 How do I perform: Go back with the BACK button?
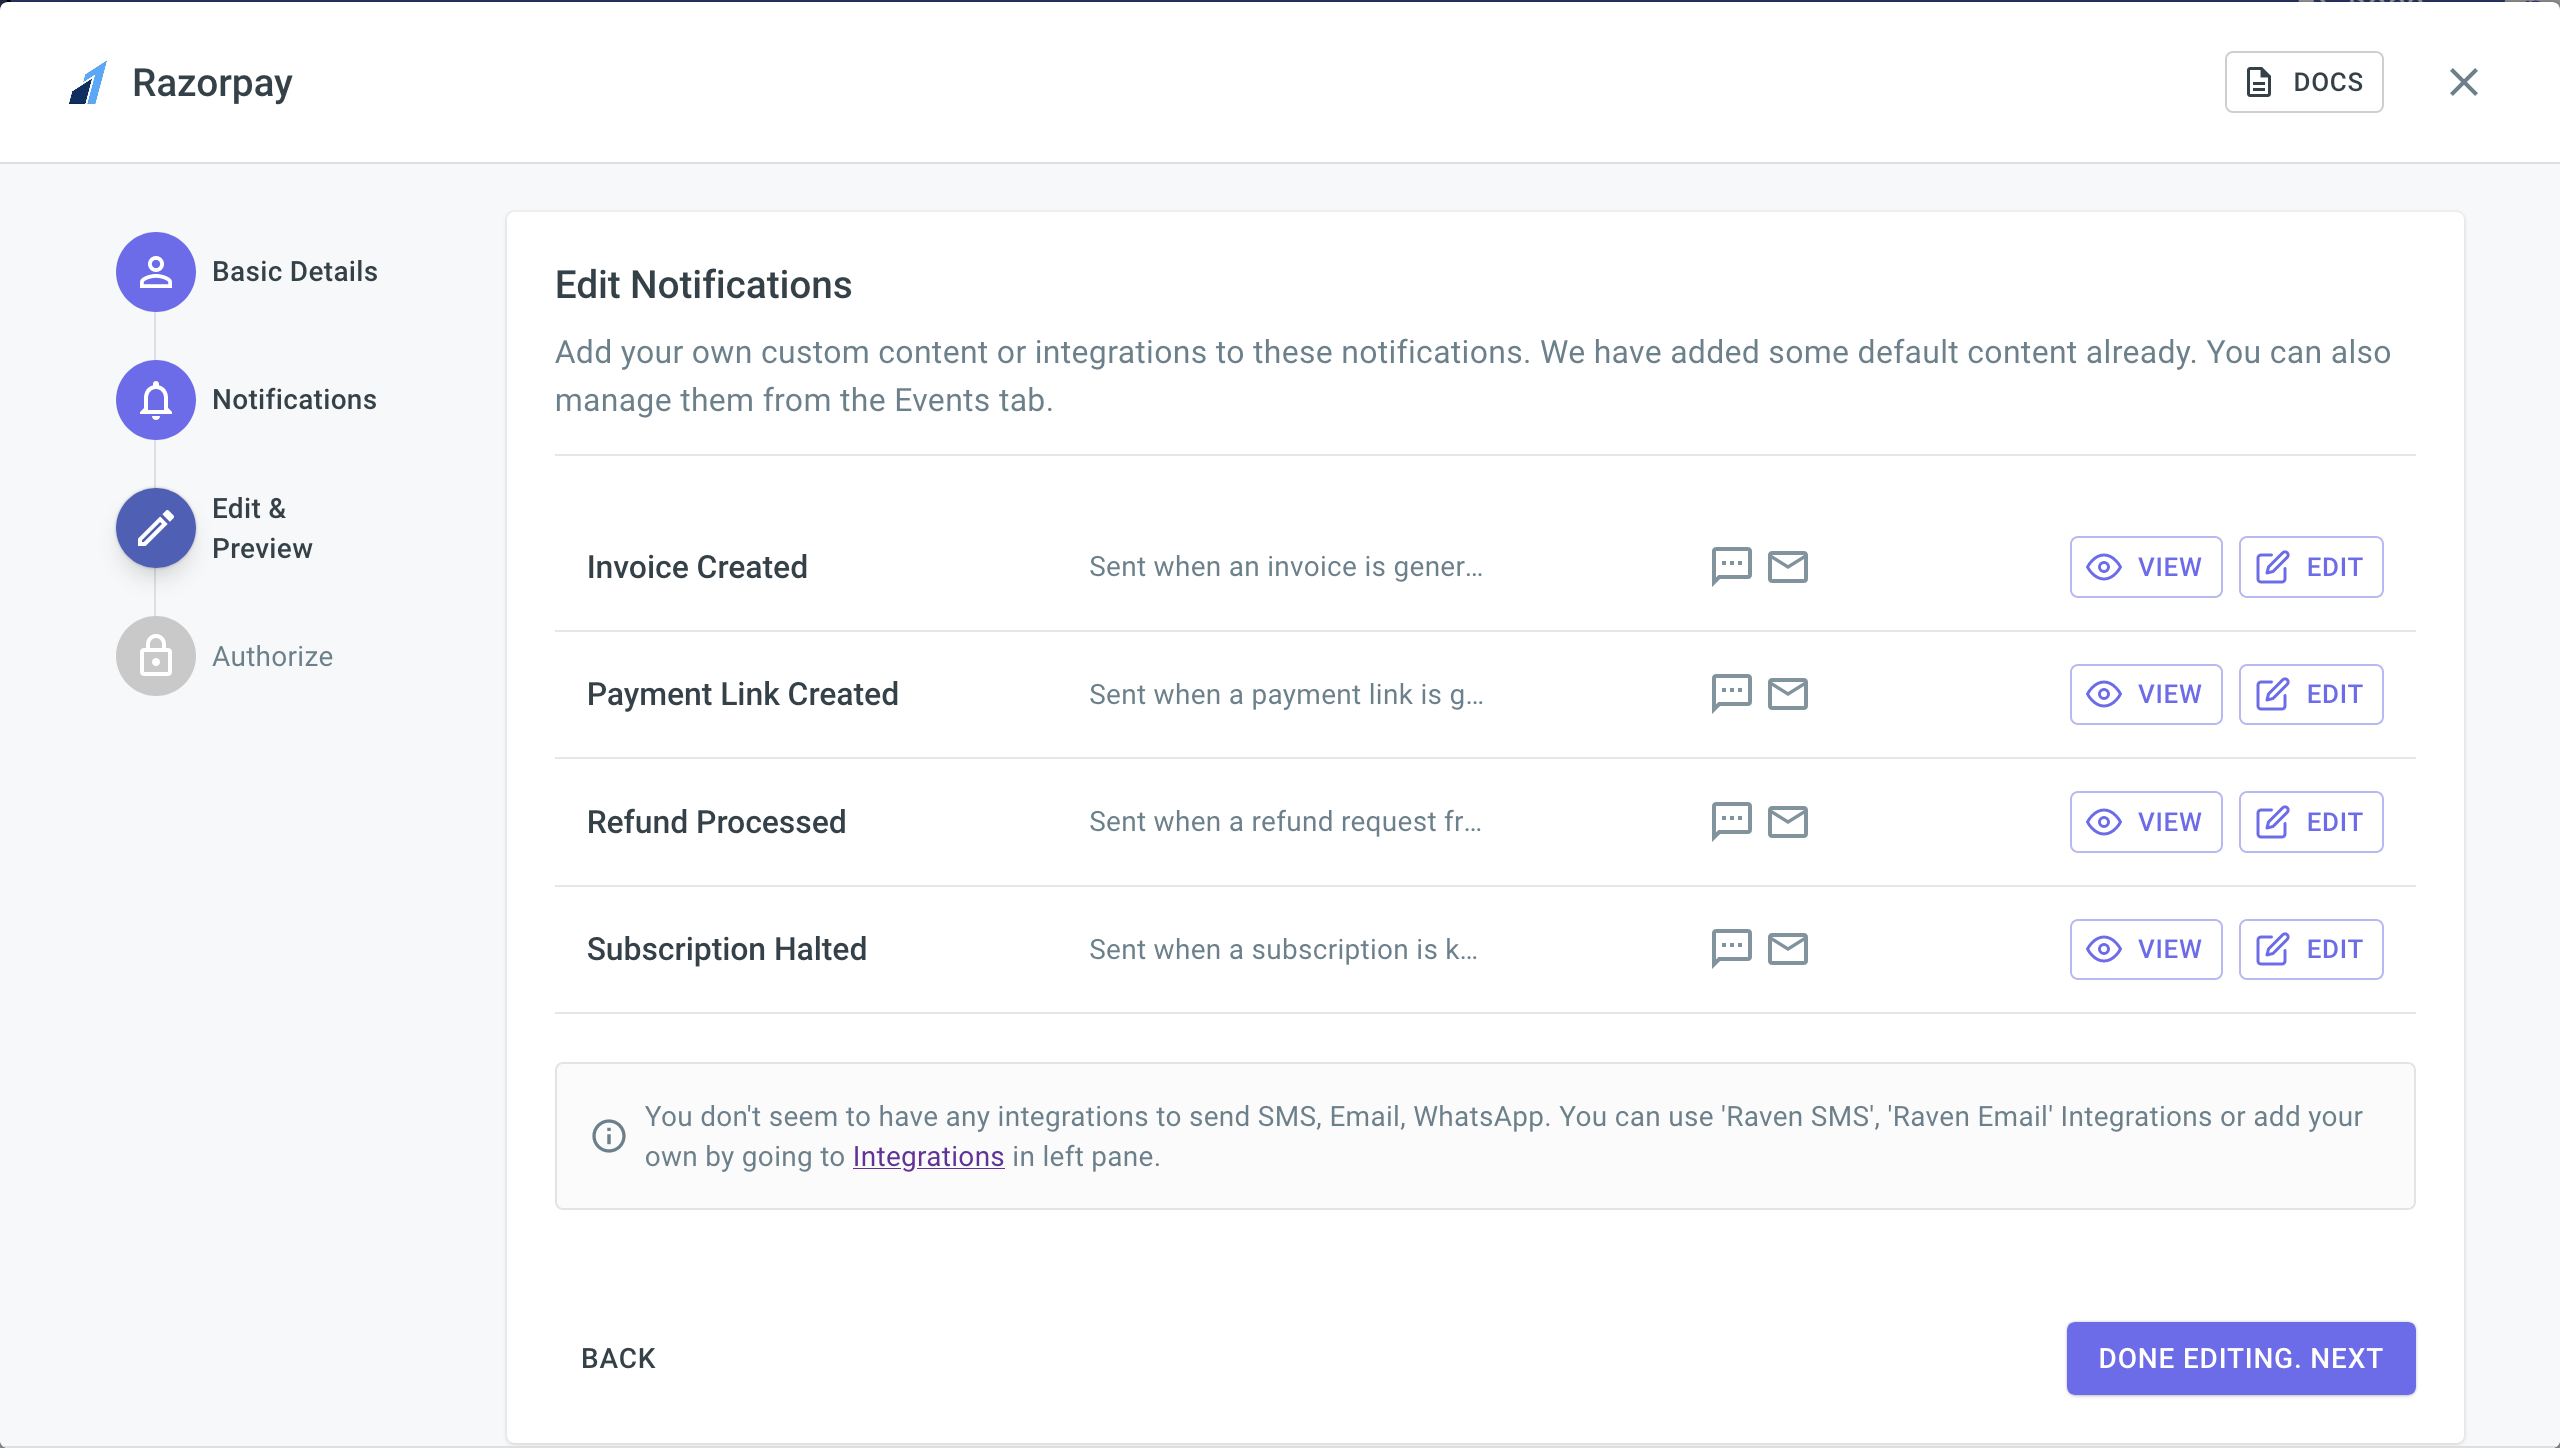pyautogui.click(x=618, y=1358)
